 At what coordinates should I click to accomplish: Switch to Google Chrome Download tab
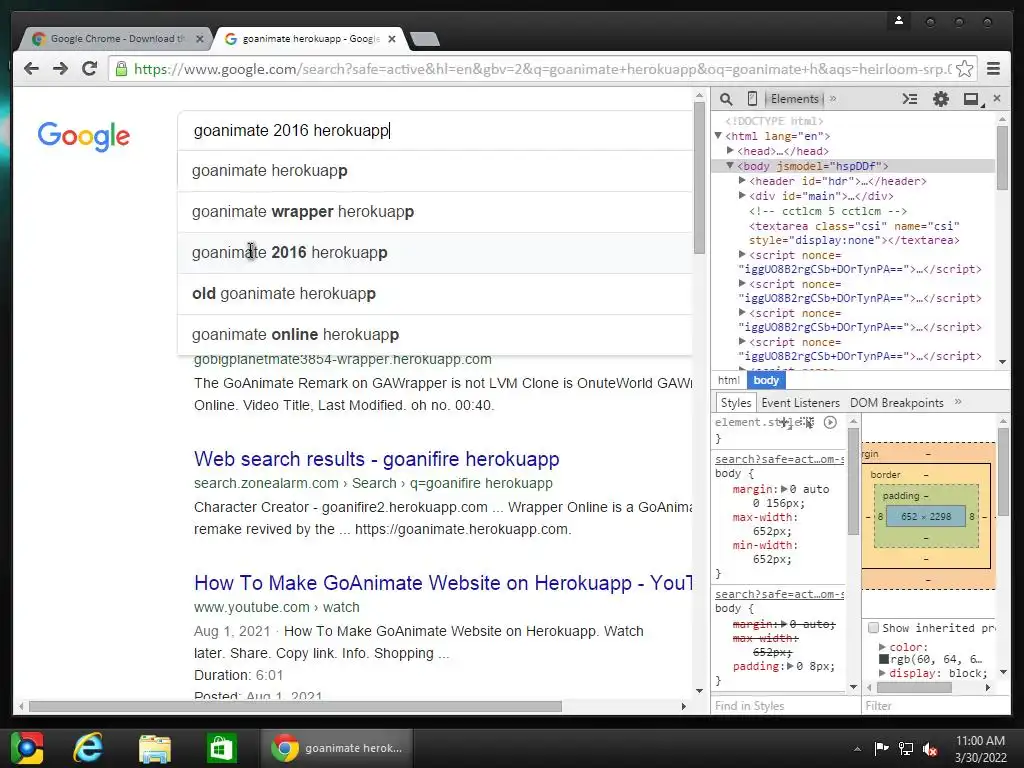point(116,39)
